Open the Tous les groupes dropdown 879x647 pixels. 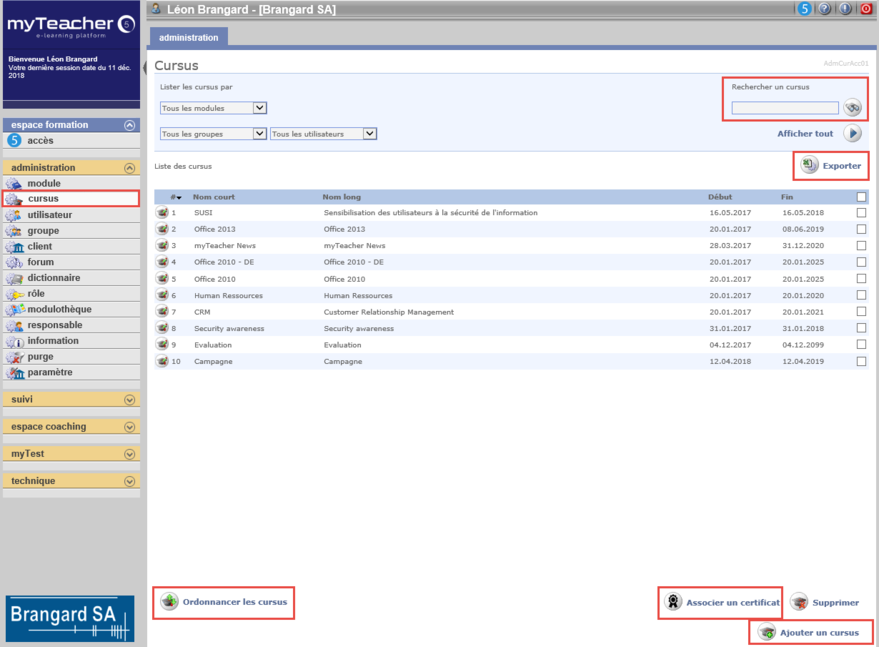point(213,134)
